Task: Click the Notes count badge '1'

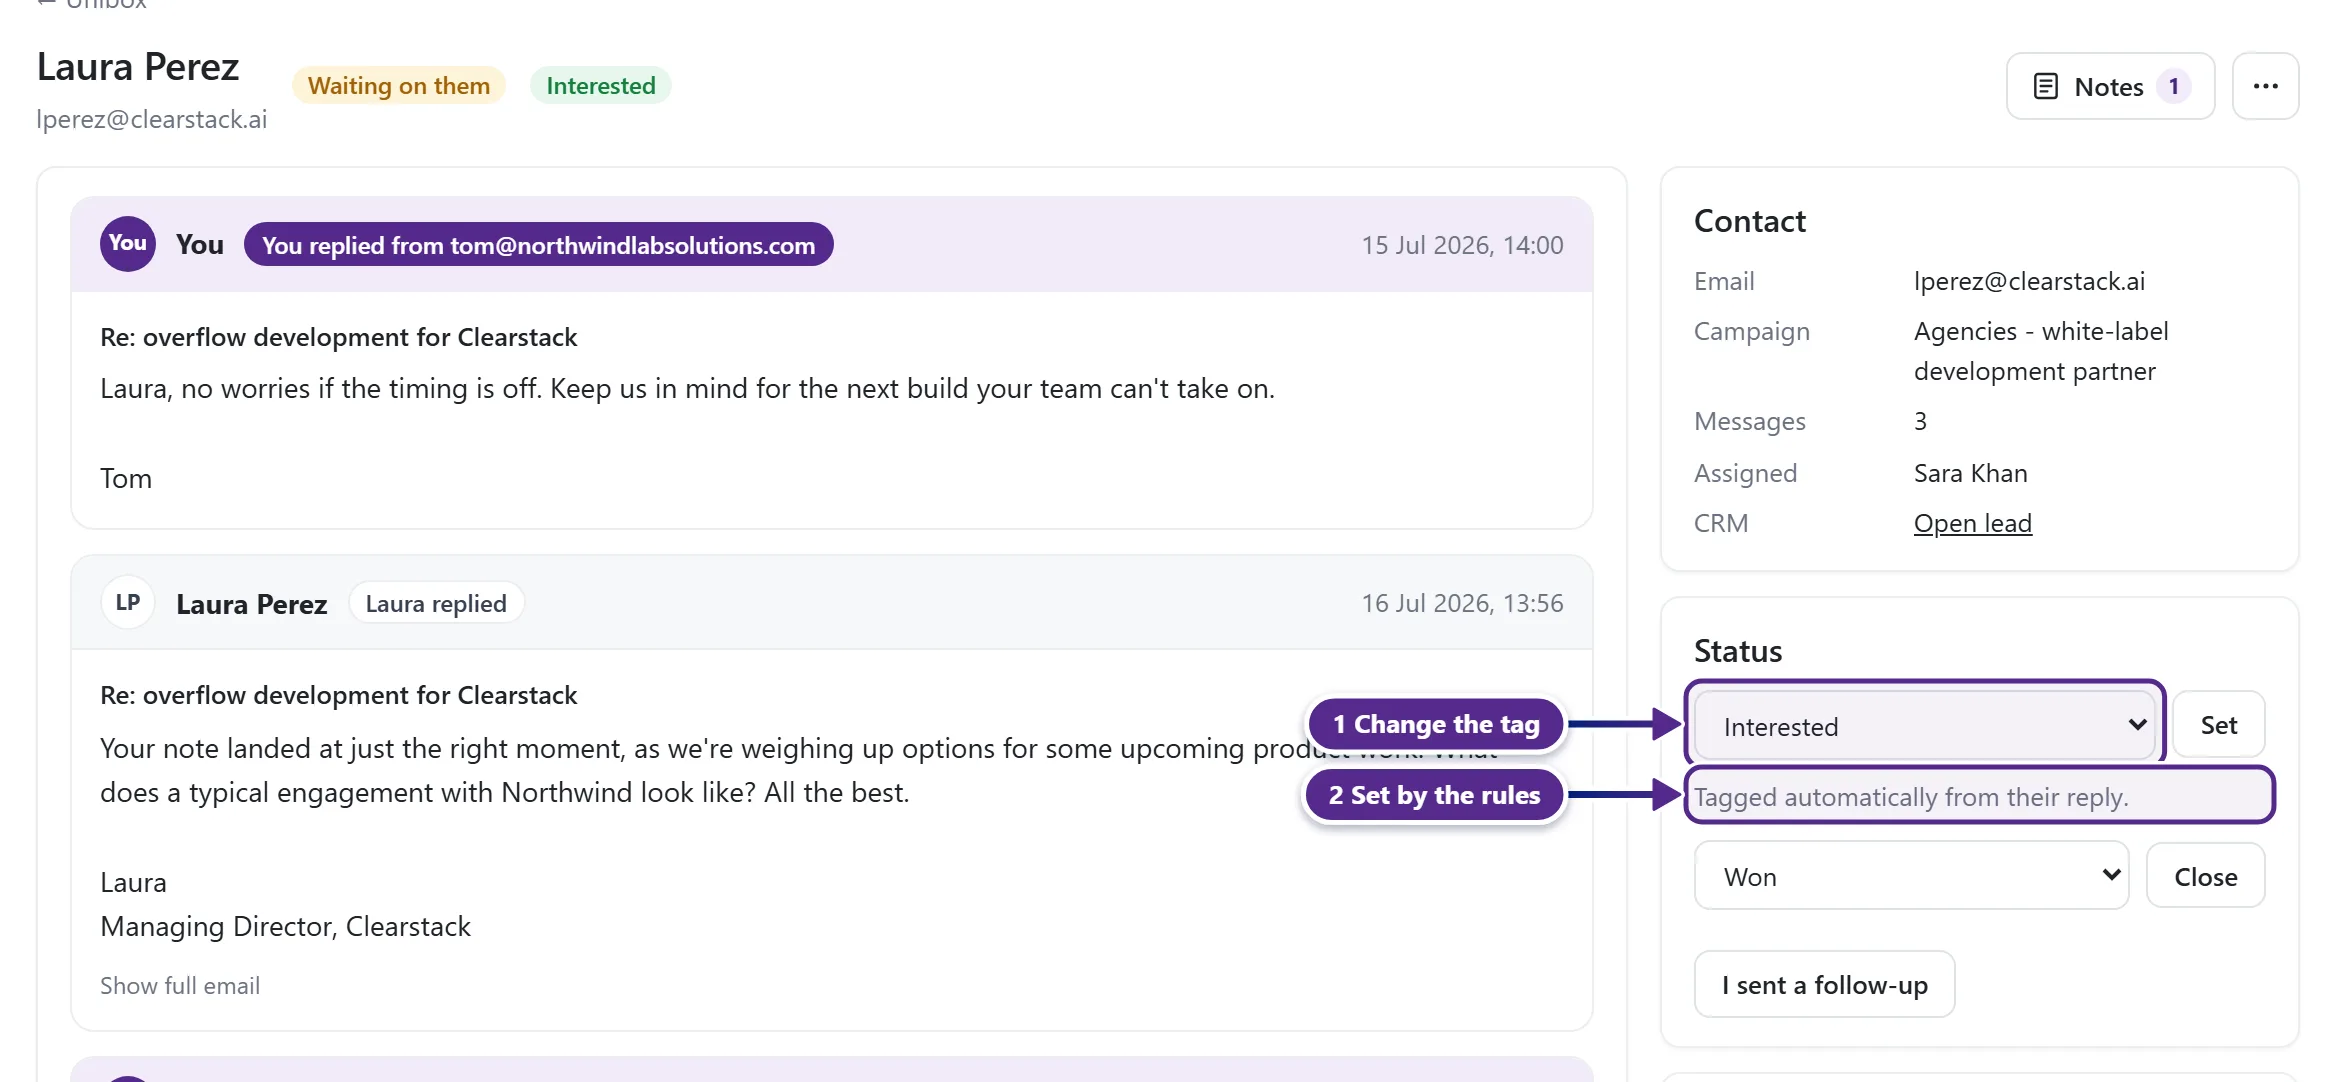Action: click(x=2173, y=86)
